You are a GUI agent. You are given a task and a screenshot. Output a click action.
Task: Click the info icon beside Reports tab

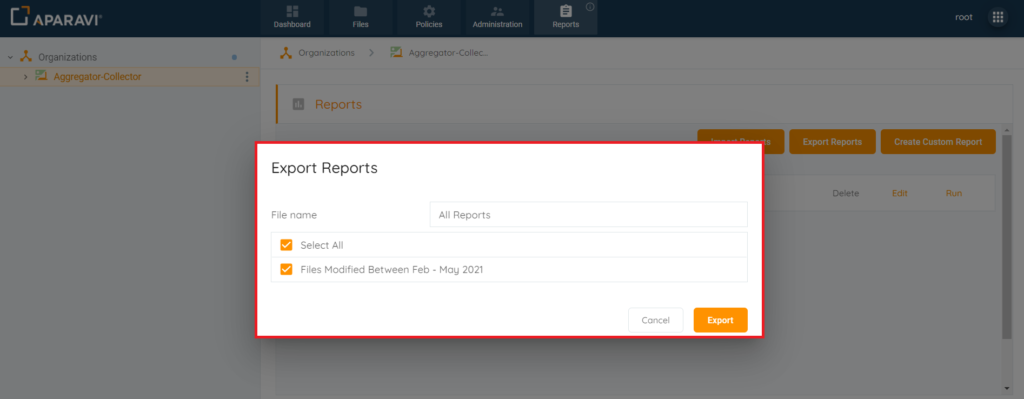[590, 7]
